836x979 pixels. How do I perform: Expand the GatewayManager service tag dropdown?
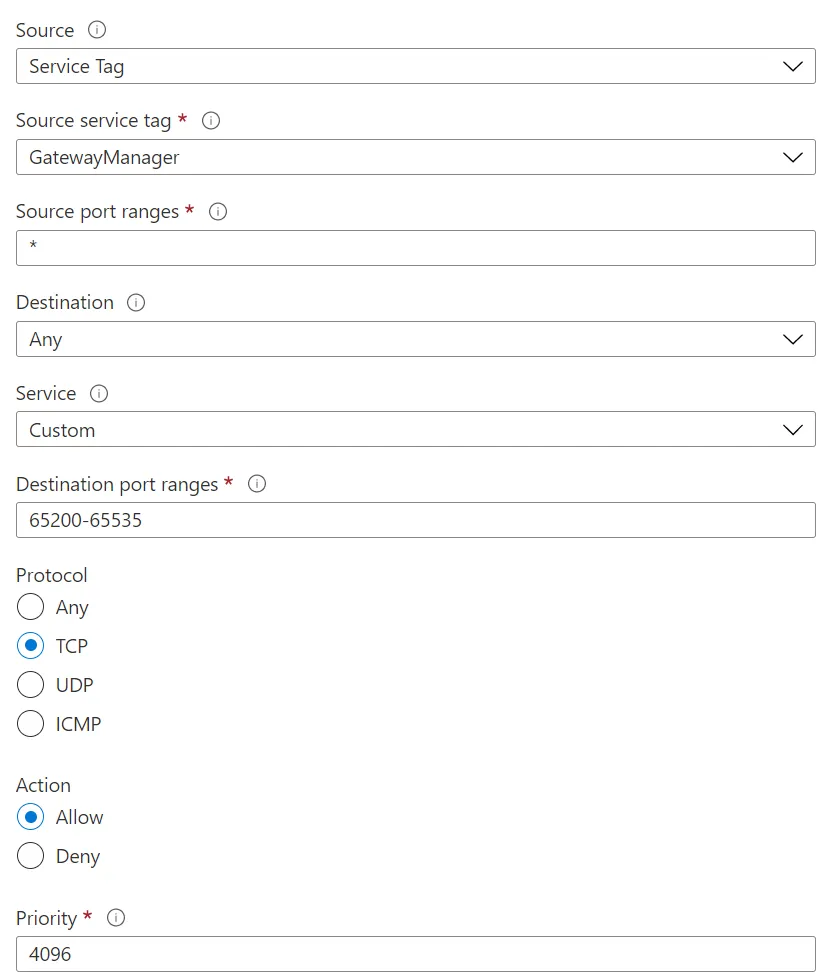tap(415, 157)
